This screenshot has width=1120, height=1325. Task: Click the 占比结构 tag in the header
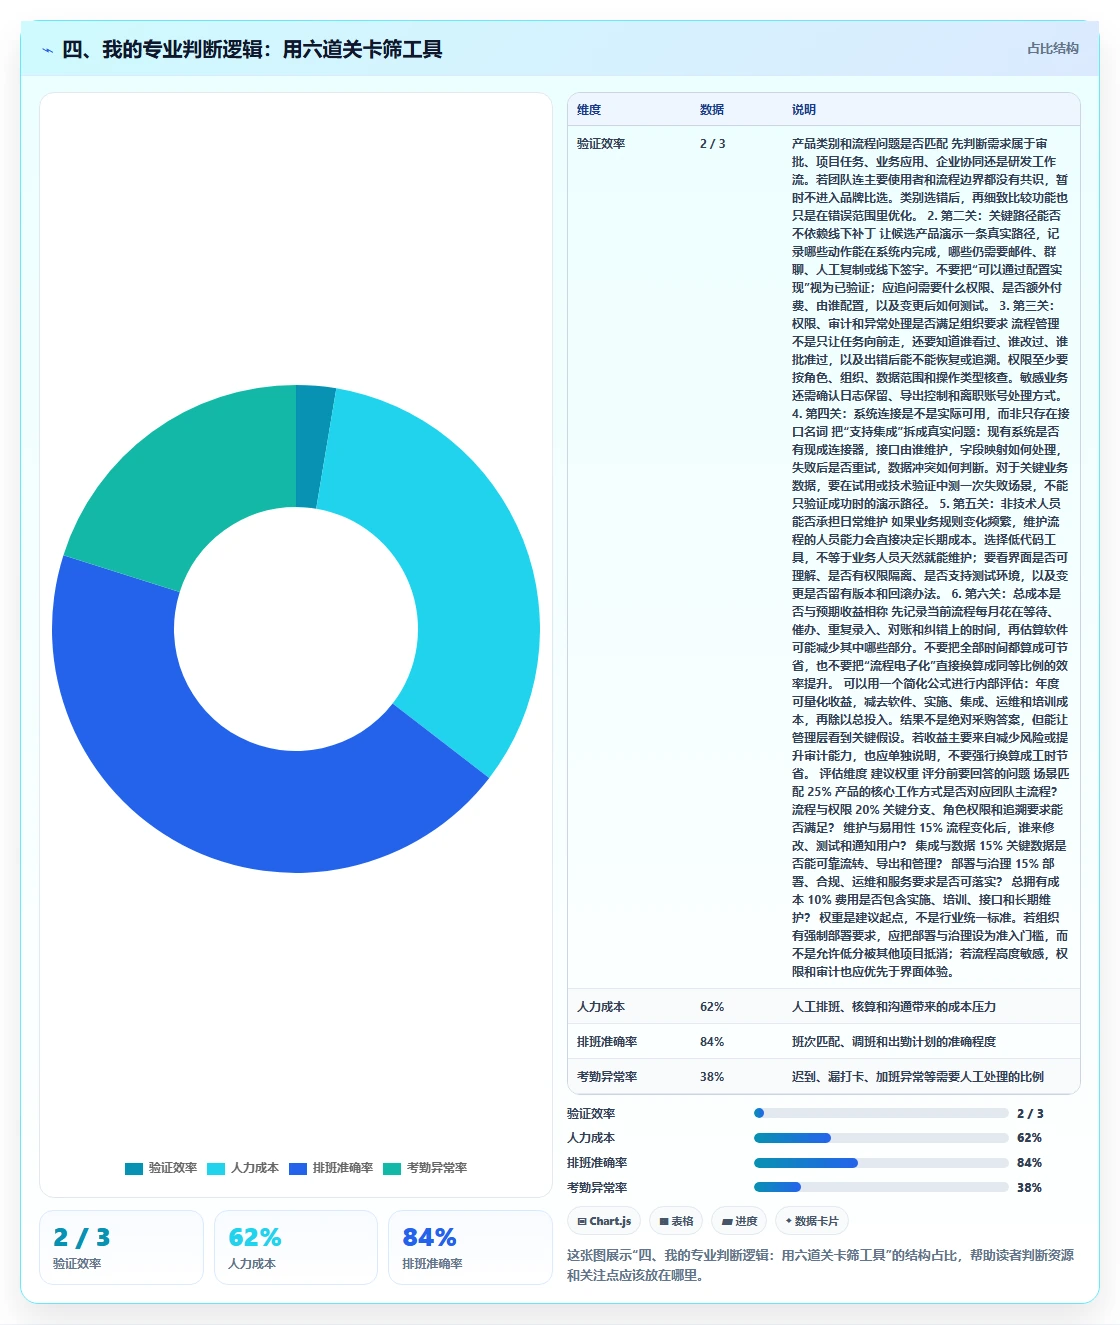coord(1053,48)
